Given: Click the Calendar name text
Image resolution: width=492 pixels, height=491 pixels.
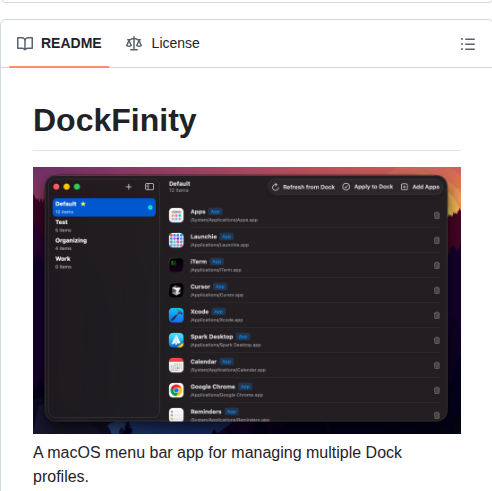Looking at the screenshot, I should [x=203, y=362].
